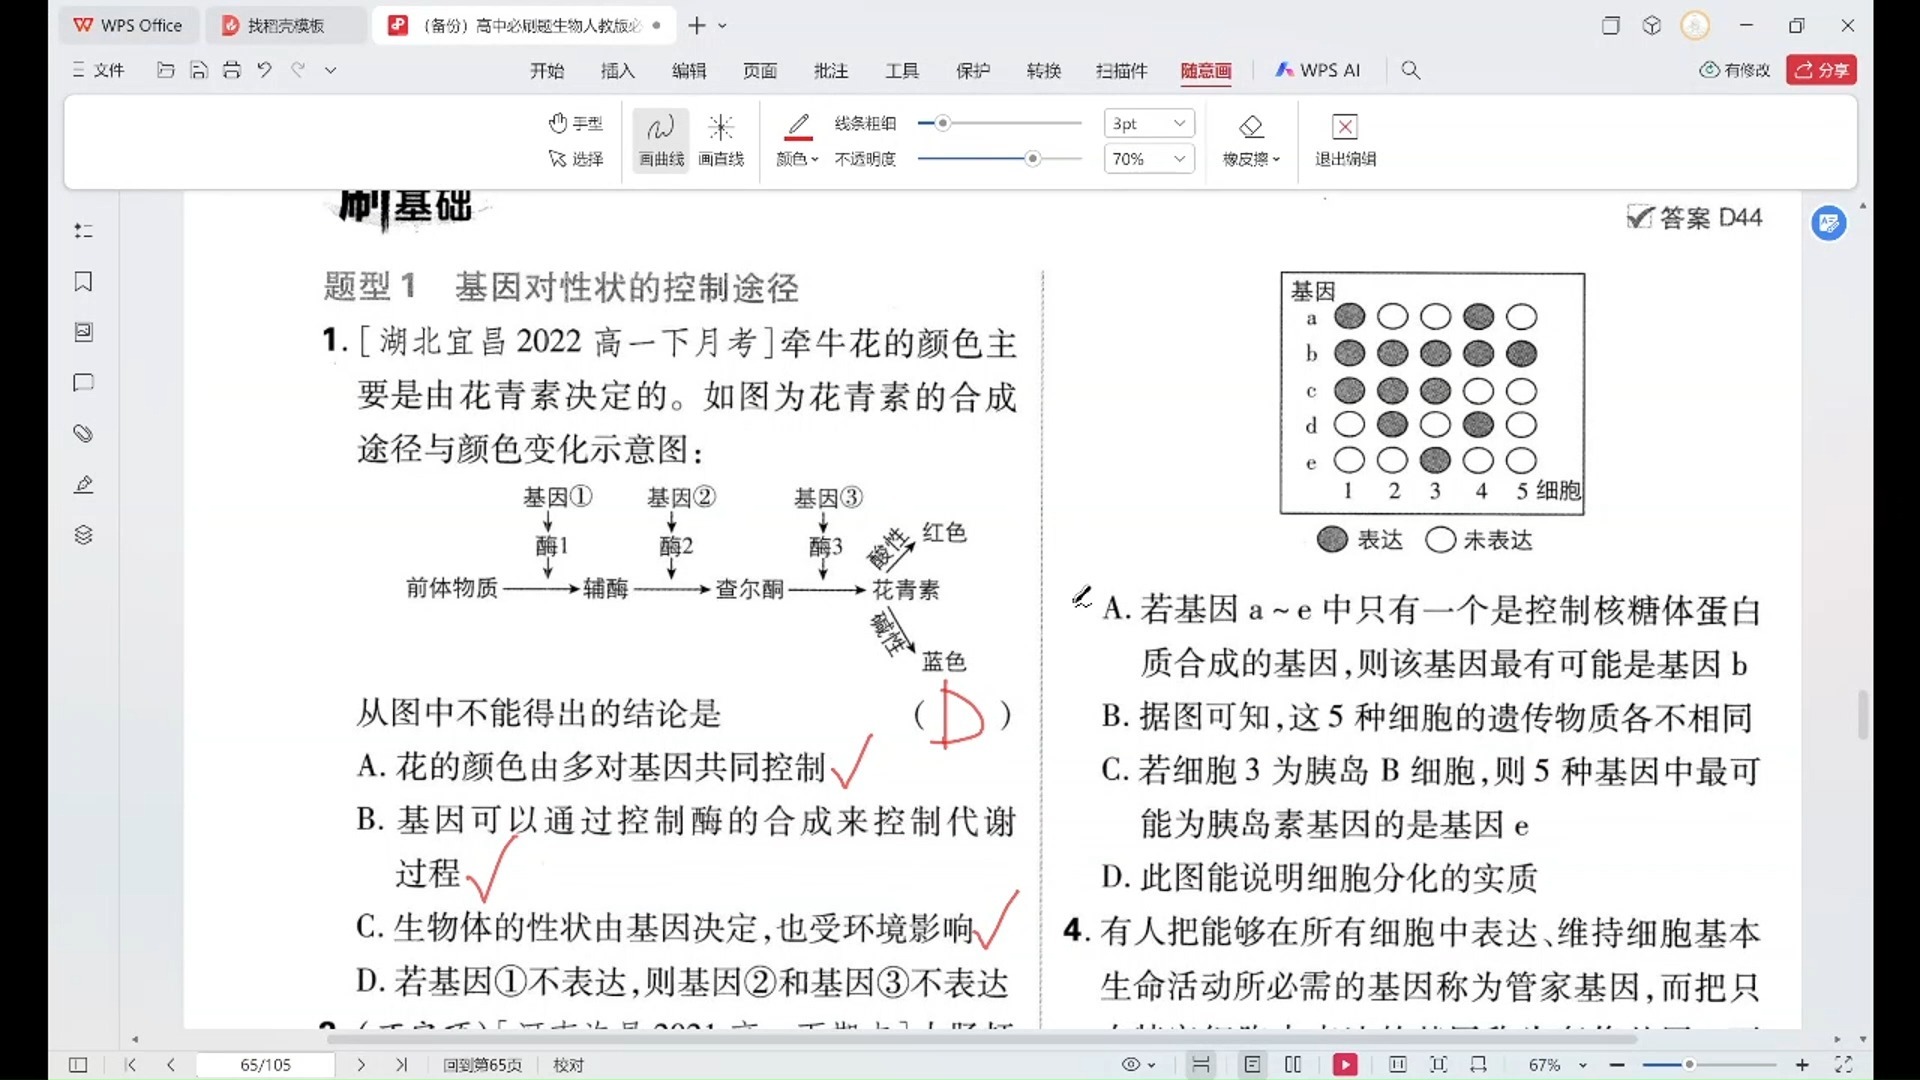The image size is (1920, 1080).
Task: Click the page number input field
Action: [x=265, y=1065]
